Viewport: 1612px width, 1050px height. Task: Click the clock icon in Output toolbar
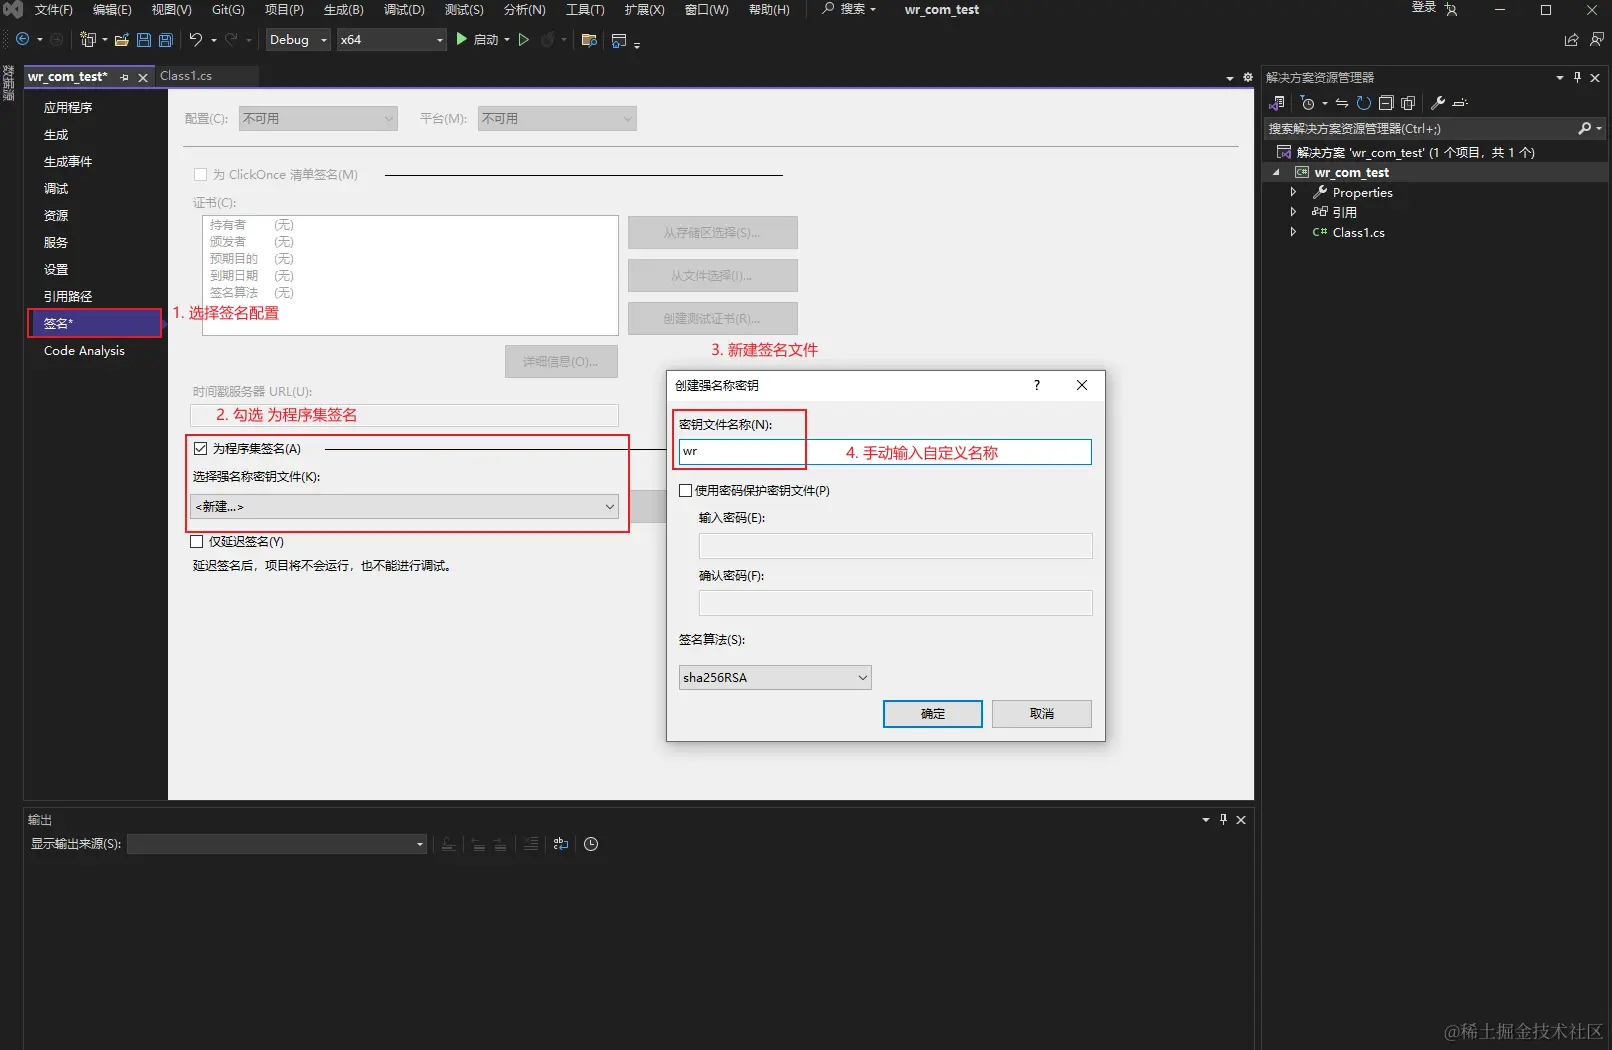[591, 844]
